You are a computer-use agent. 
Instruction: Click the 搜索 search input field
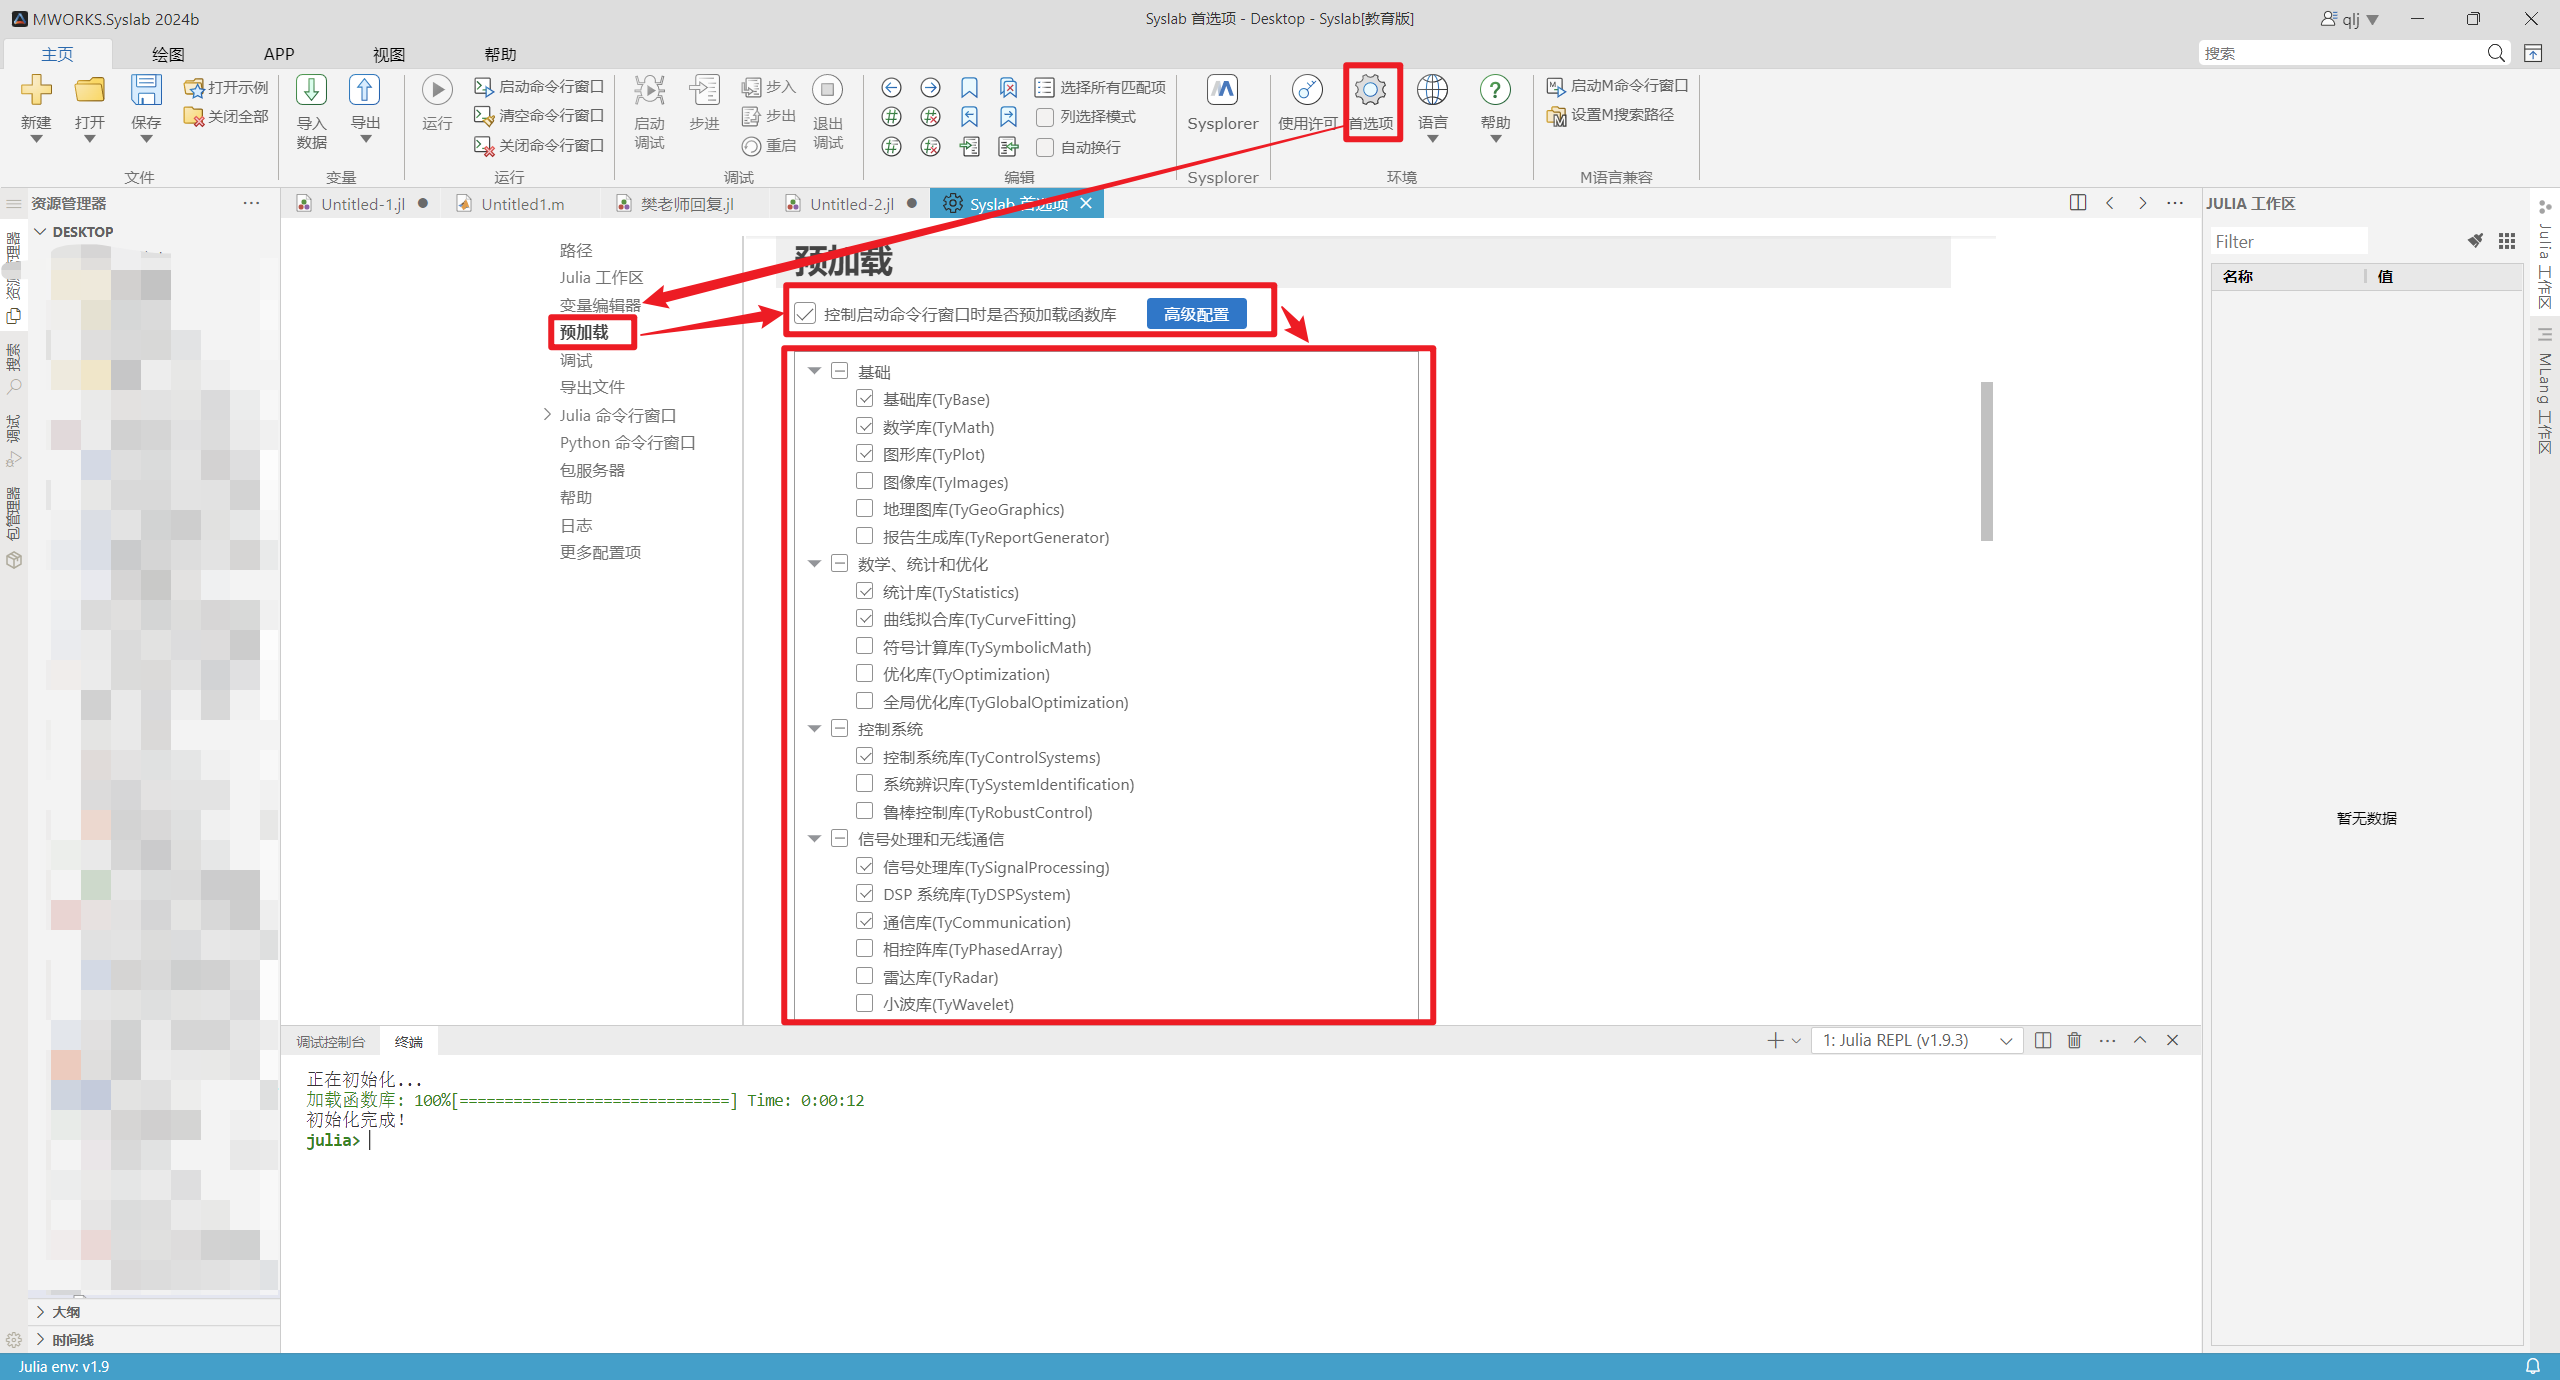pyautogui.click(x=2340, y=53)
